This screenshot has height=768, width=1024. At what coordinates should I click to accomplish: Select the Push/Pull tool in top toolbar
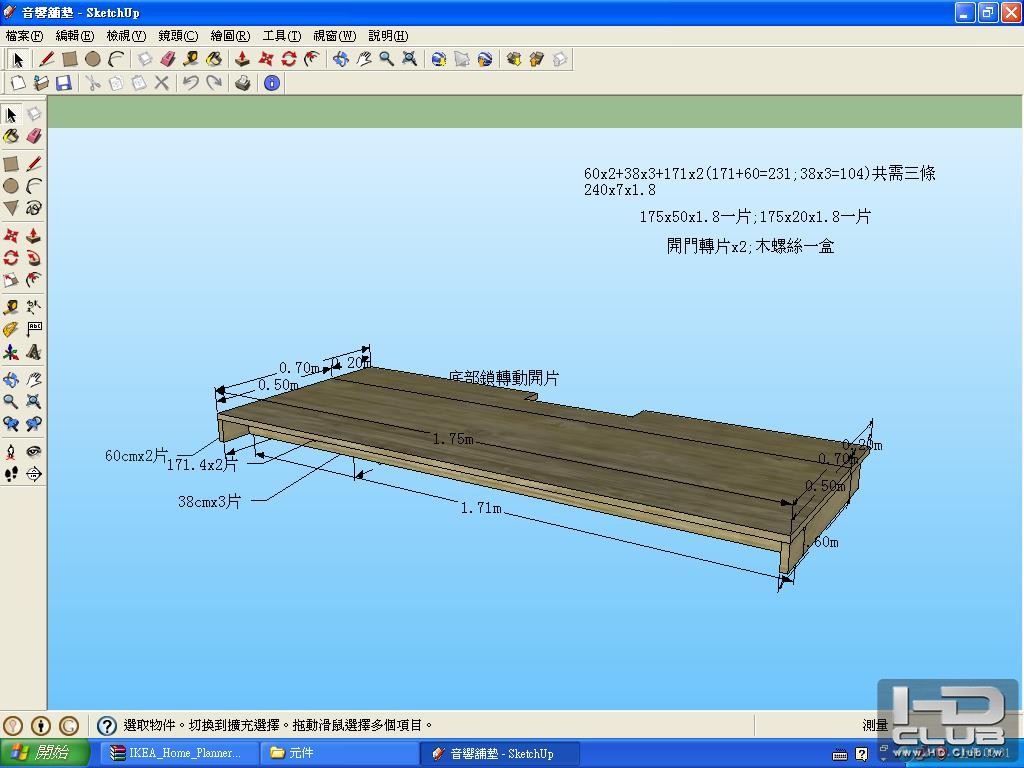point(242,59)
